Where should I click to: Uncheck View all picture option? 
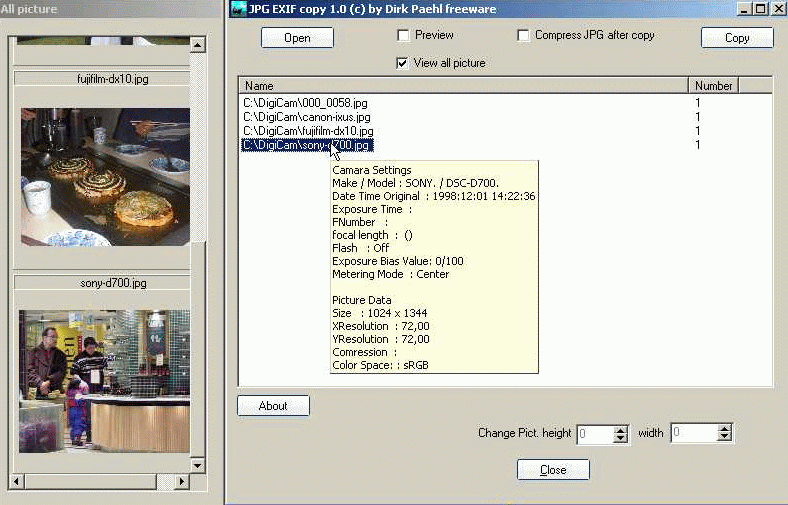[x=403, y=63]
